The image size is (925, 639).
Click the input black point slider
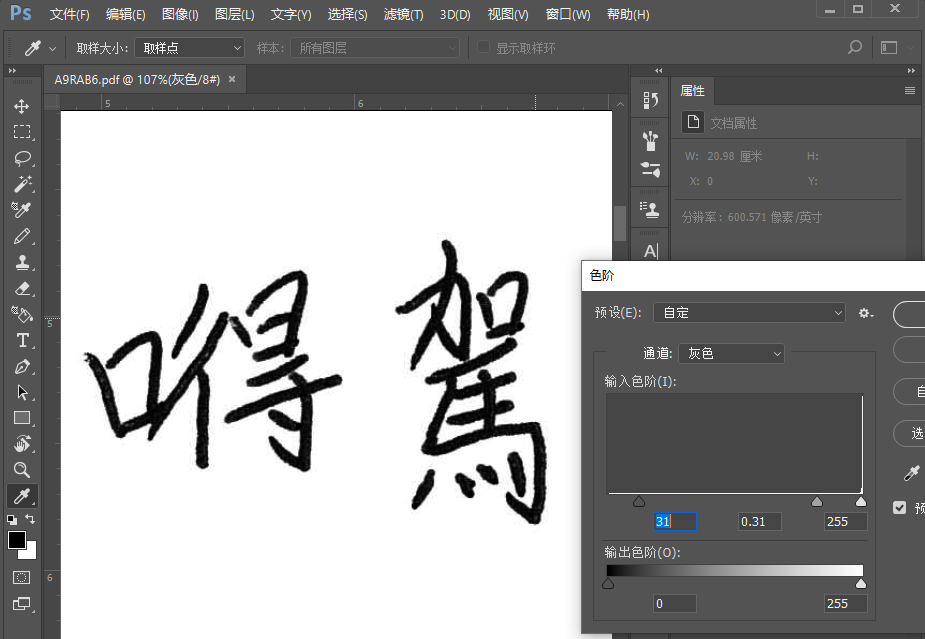point(639,502)
